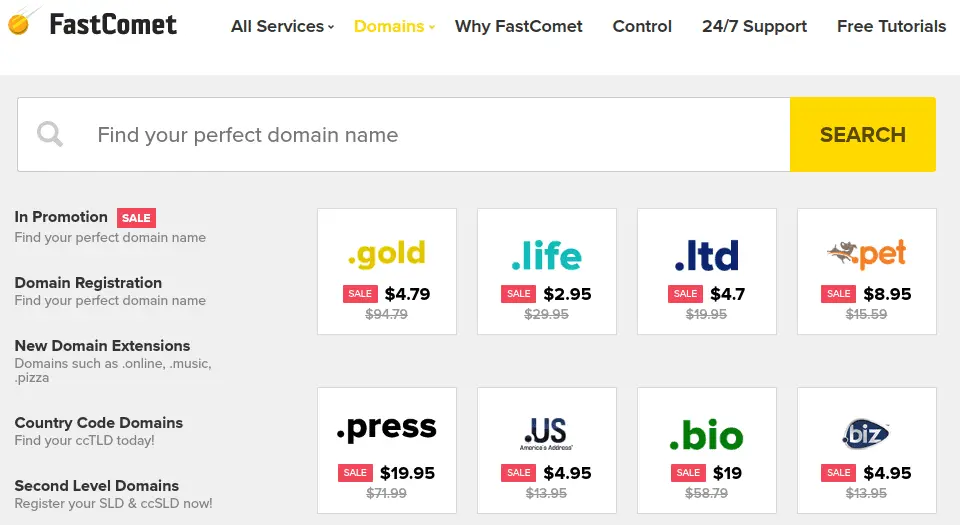Click the magnifying glass search icon
The height and width of the screenshot is (525, 960).
click(x=50, y=134)
